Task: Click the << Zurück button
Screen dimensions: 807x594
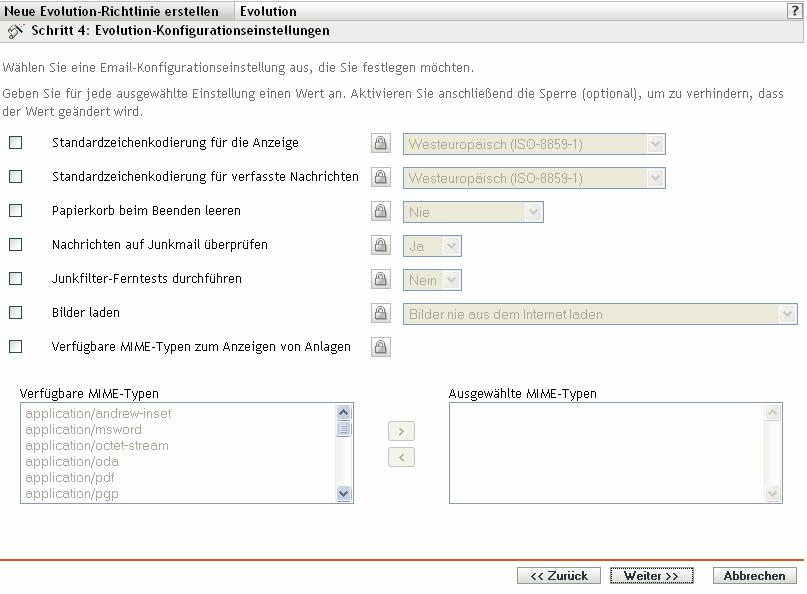Action: [x=559, y=575]
